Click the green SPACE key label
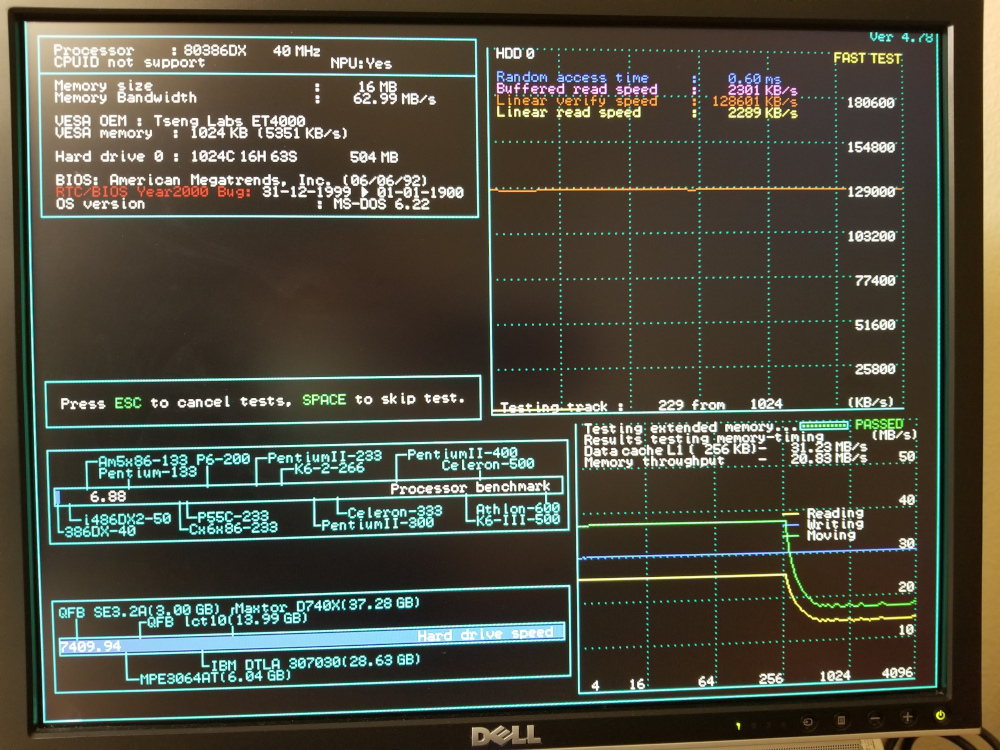Image resolution: width=1000 pixels, height=750 pixels. pos(324,400)
